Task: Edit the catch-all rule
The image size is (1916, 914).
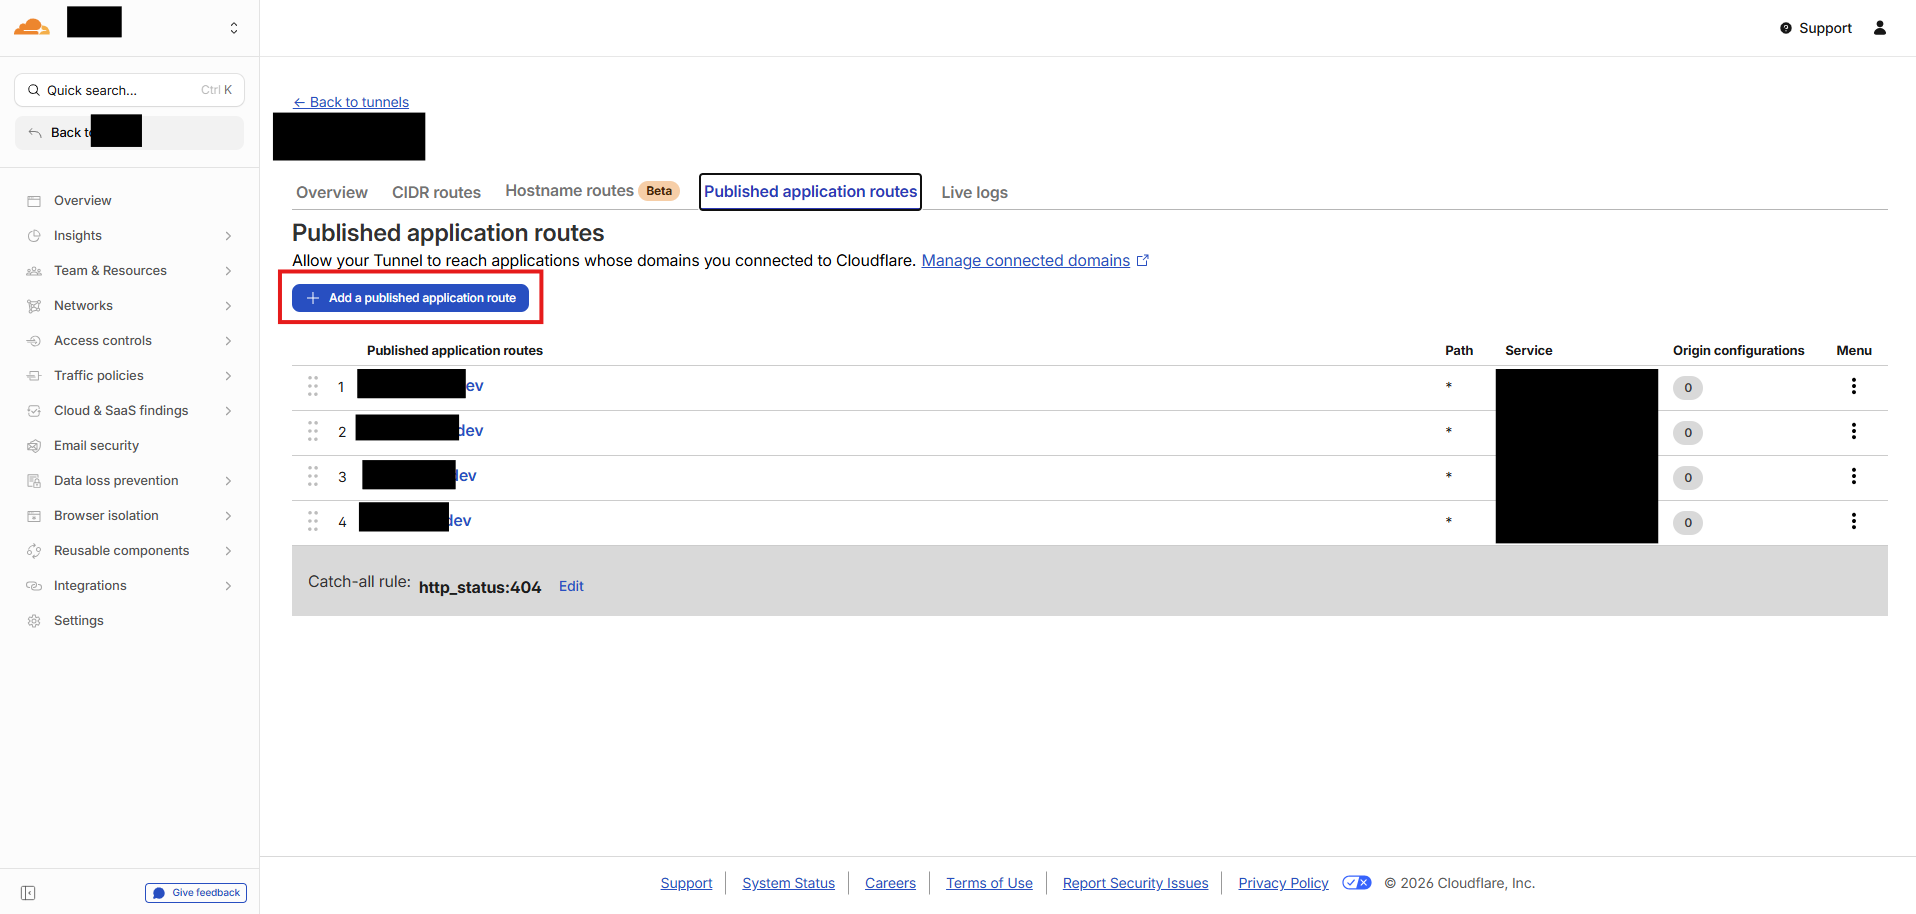Action: pyautogui.click(x=571, y=587)
